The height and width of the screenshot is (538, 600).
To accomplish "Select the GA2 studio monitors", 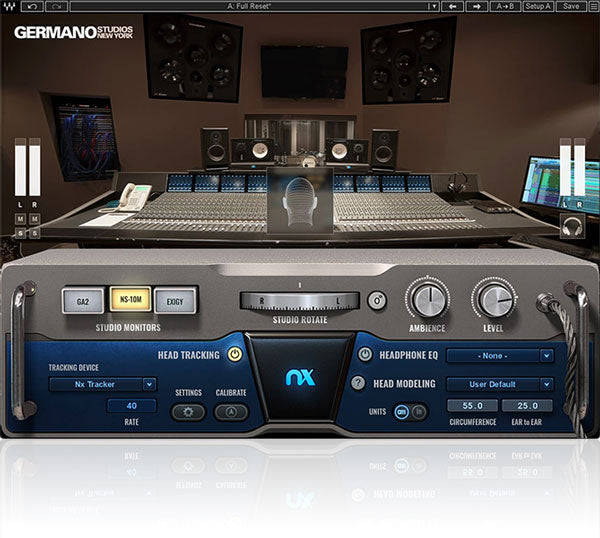I will coord(83,301).
